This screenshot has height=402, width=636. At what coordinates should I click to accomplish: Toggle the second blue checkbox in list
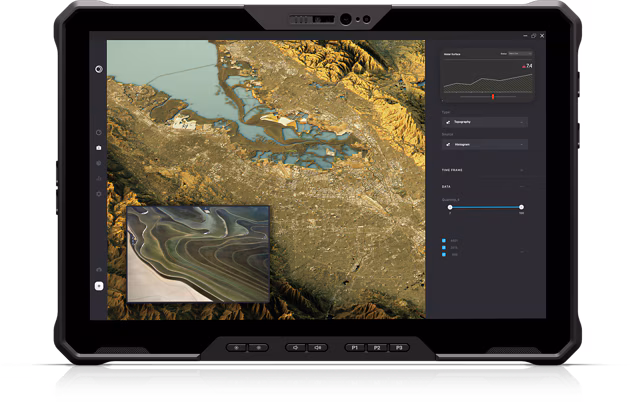click(x=444, y=248)
